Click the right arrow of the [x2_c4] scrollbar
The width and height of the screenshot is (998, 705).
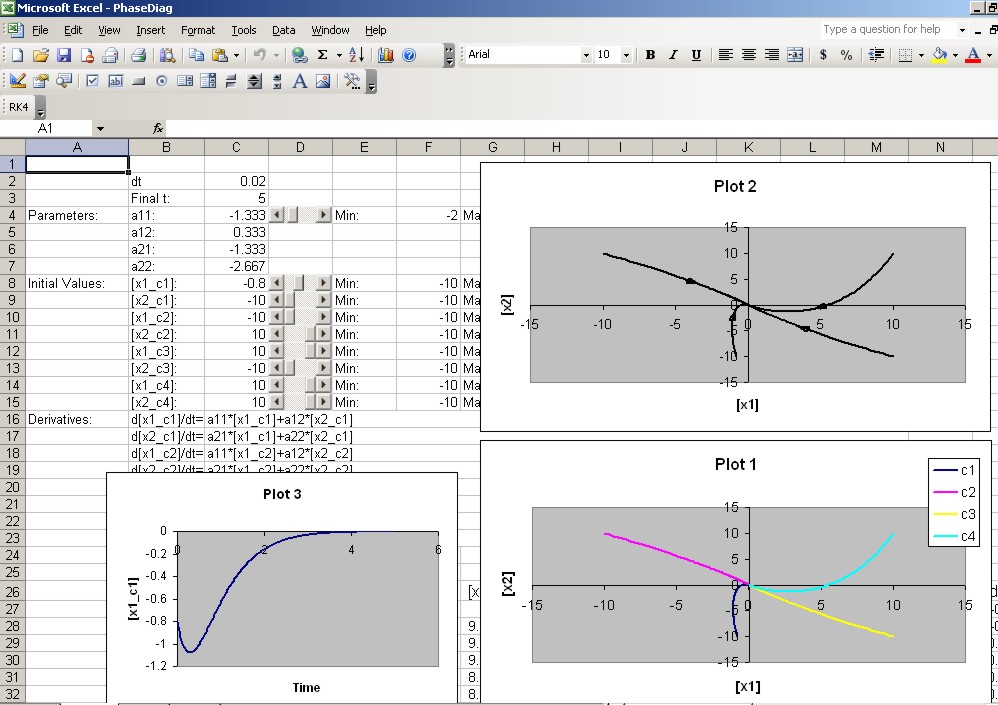click(324, 402)
